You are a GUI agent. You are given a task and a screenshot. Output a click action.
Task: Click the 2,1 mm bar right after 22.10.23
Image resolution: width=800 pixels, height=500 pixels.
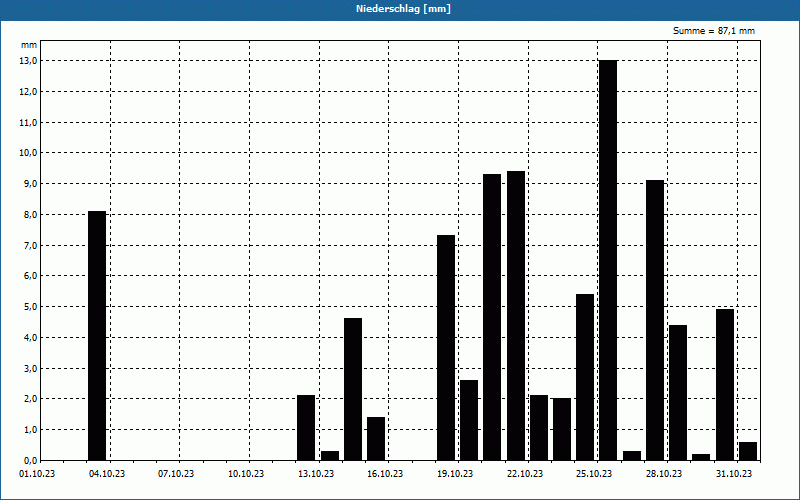click(x=539, y=428)
